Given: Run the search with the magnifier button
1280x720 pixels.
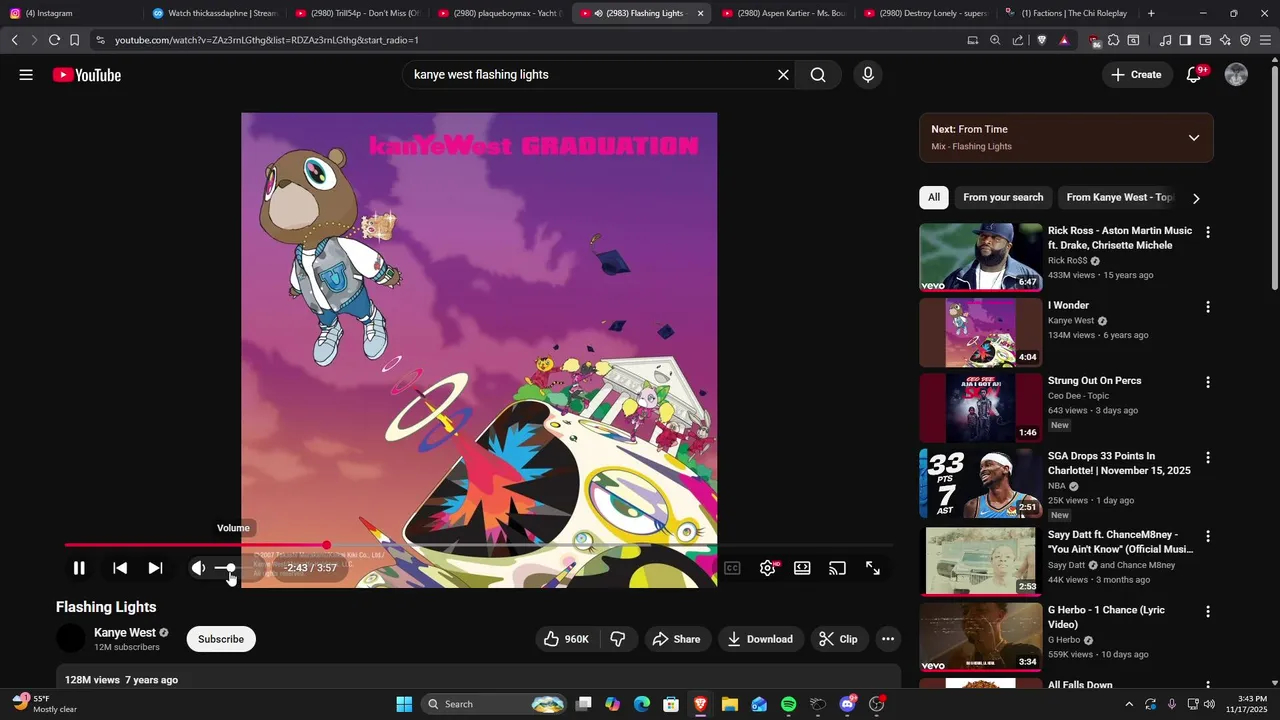Looking at the screenshot, I should (818, 75).
